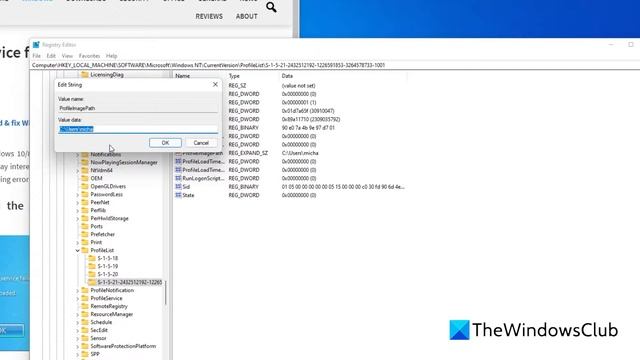Open REVIEWS on the webpage navigation
Viewport: 640px width, 360px height.
tap(209, 16)
